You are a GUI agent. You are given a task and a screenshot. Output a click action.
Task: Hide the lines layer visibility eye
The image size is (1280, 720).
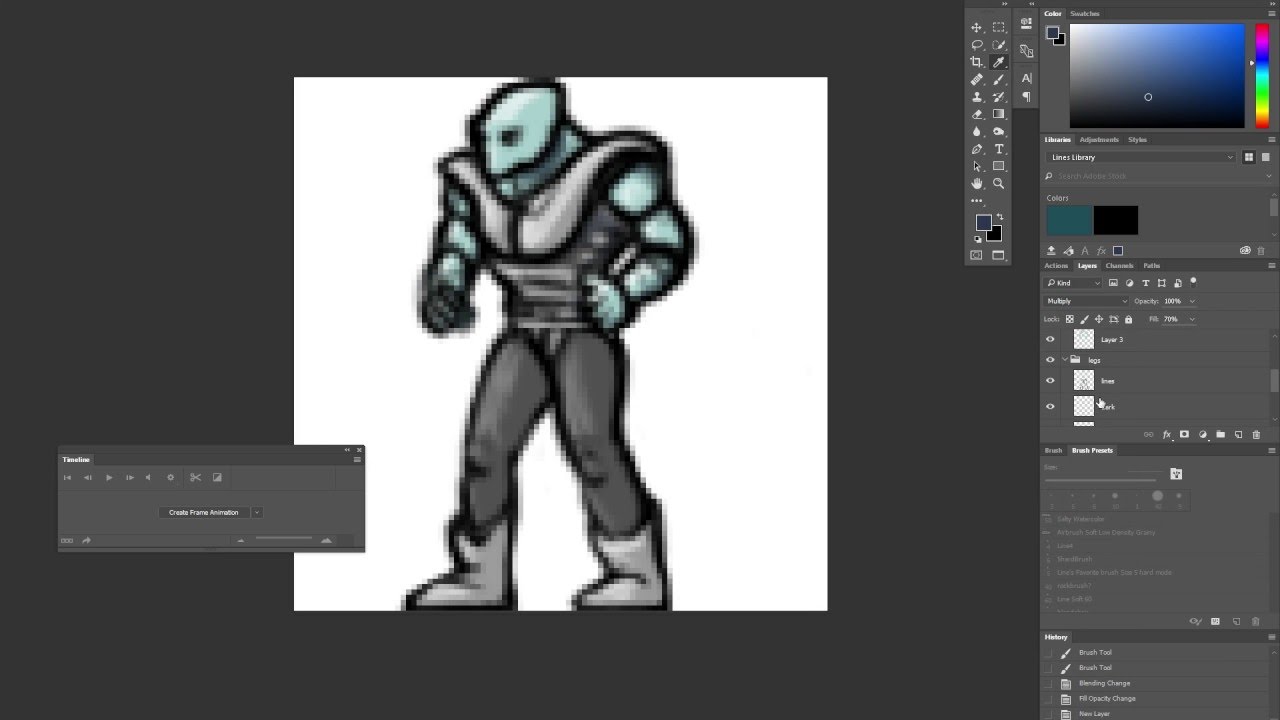click(1050, 381)
